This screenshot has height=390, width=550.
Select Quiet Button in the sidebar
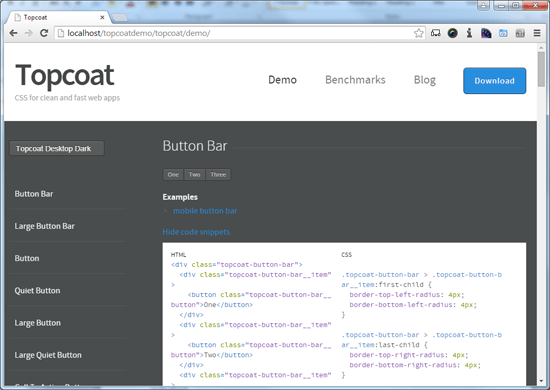pyautogui.click(x=37, y=291)
